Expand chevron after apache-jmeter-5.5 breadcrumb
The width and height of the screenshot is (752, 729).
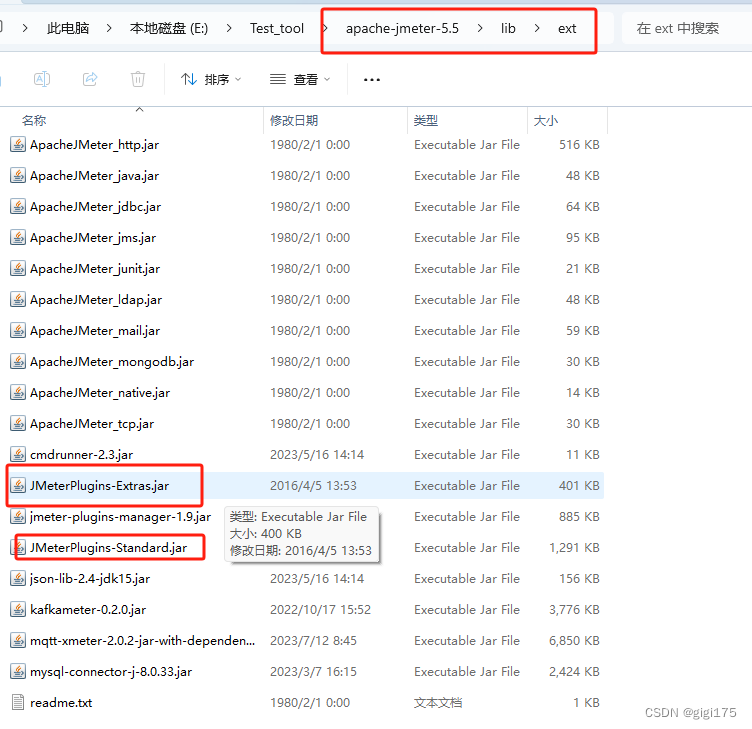click(480, 29)
